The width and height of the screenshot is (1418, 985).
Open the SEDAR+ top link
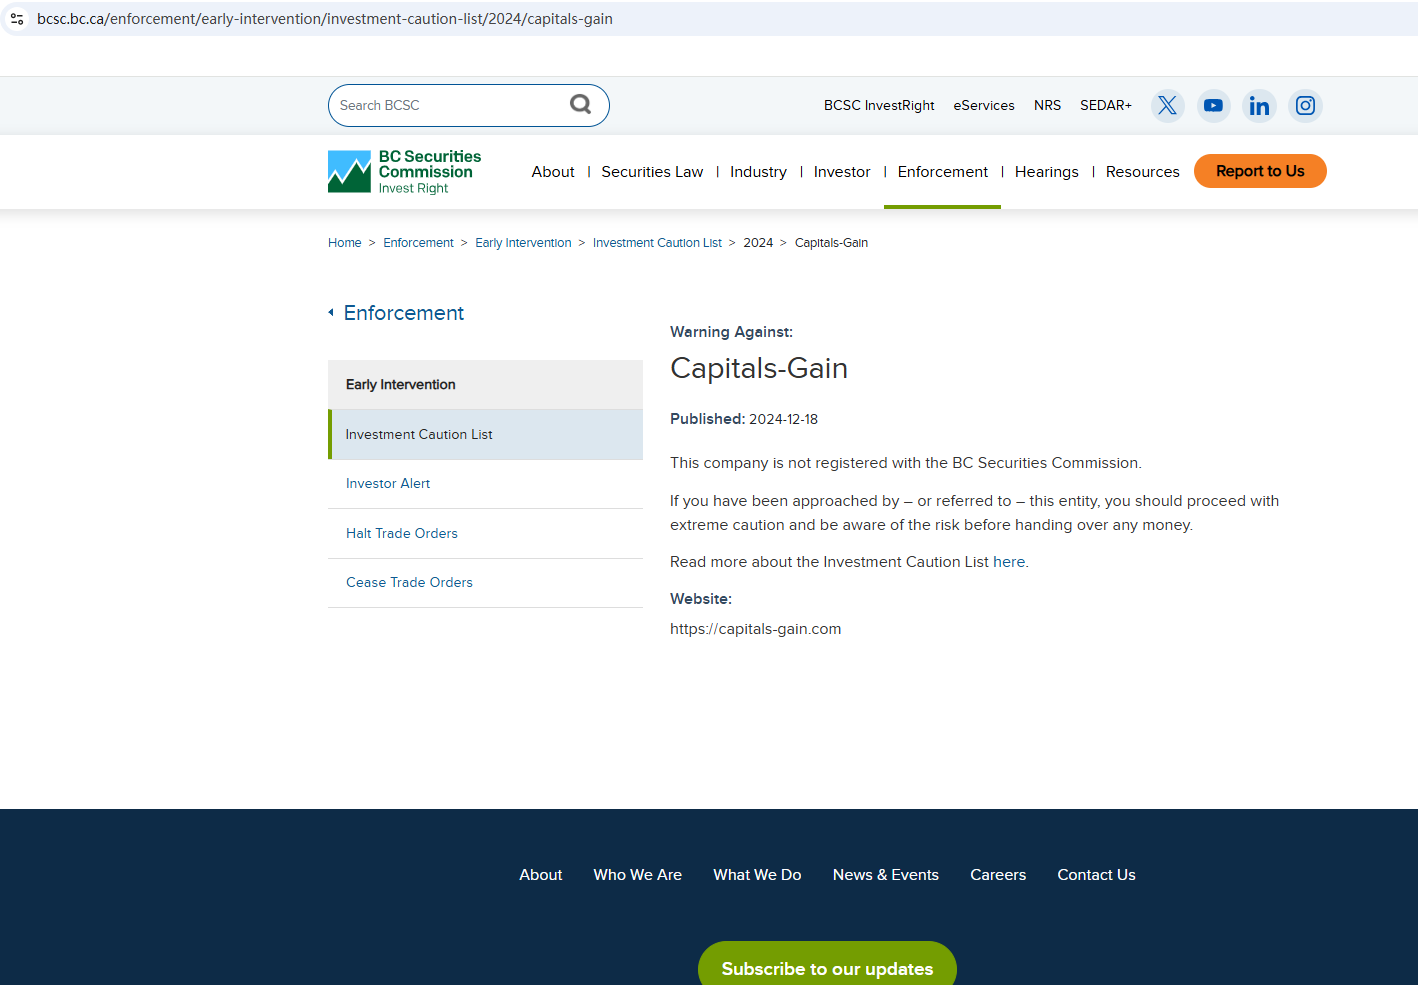tap(1105, 106)
